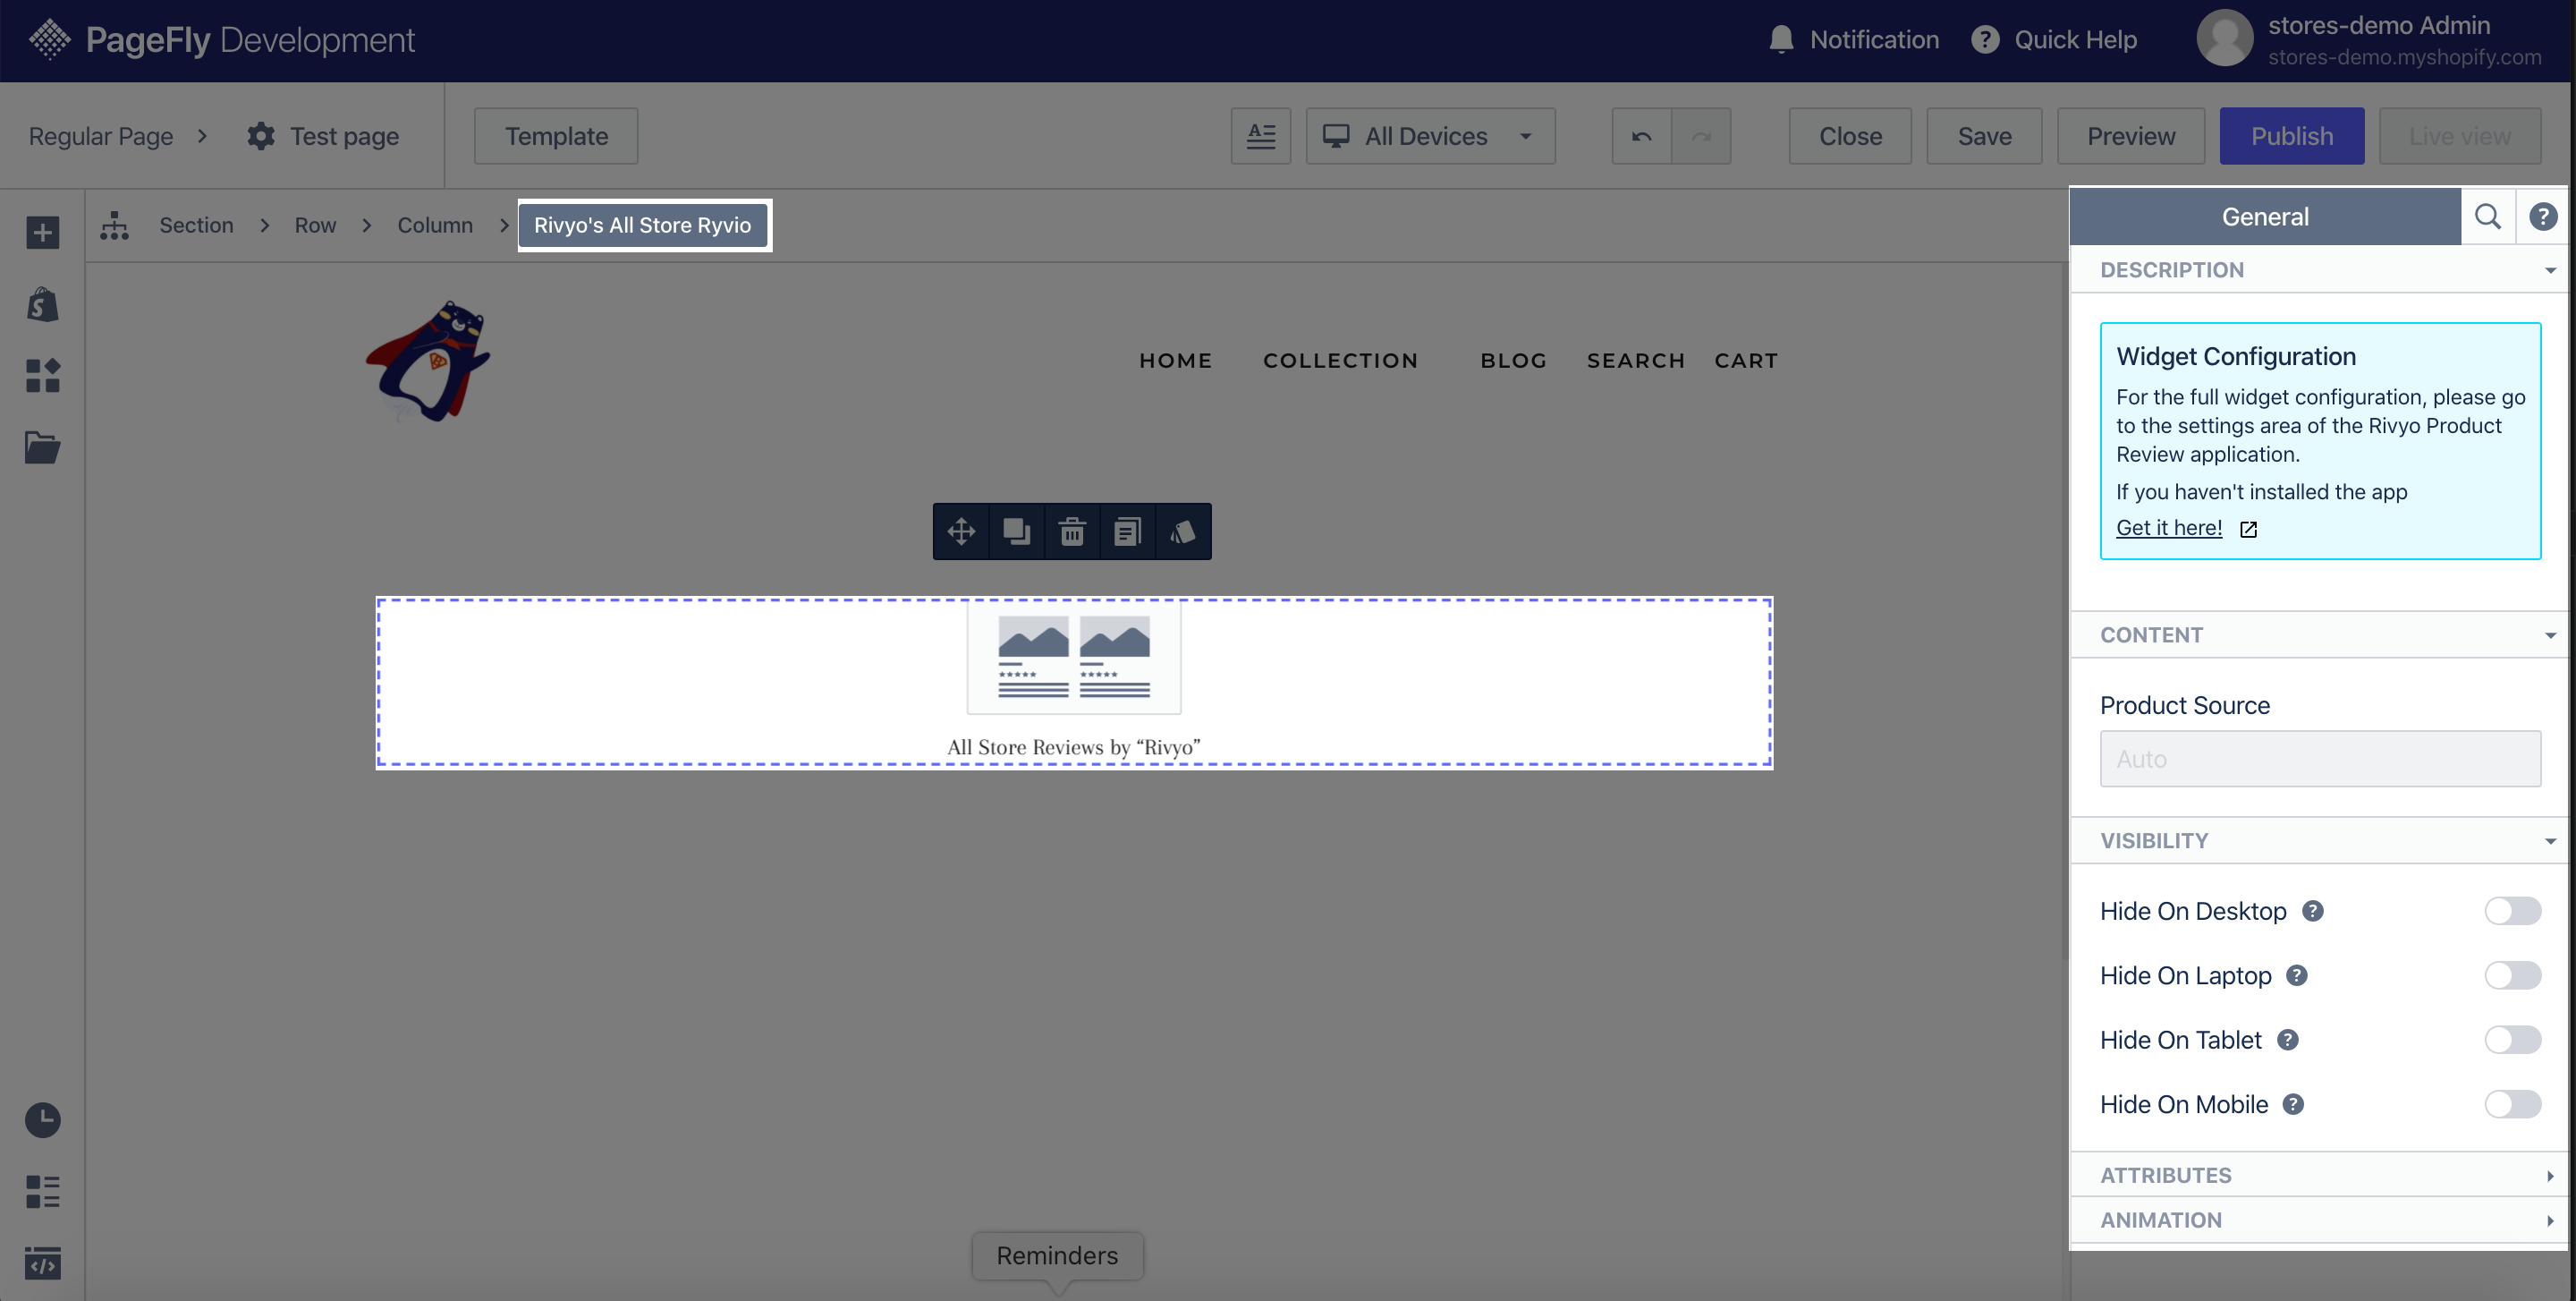Viewport: 2576px width, 1301px height.
Task: Toggle Hide On Tablet switch
Action: [2512, 1040]
